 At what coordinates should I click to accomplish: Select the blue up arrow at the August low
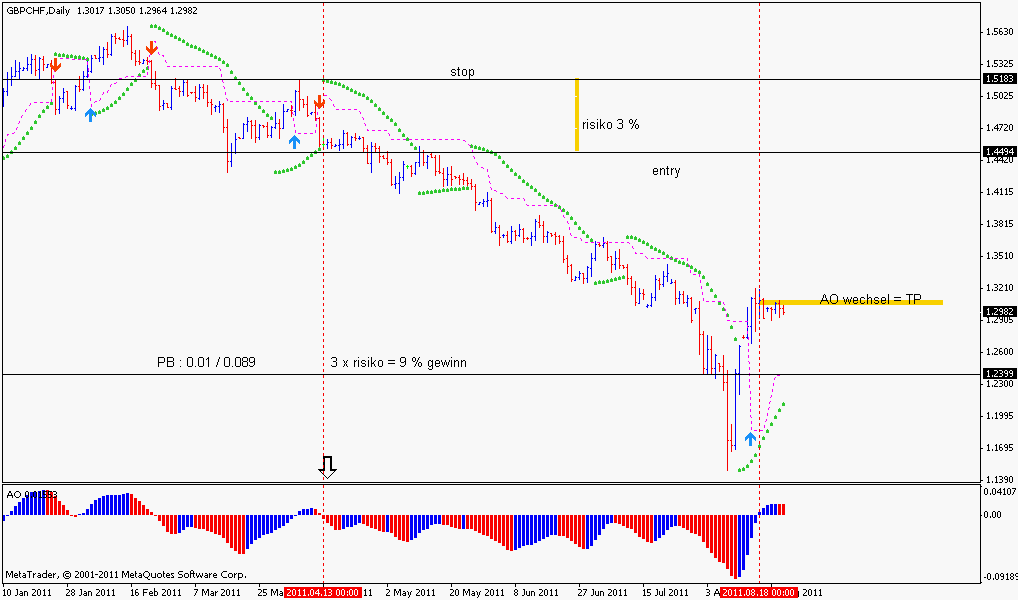(x=750, y=438)
